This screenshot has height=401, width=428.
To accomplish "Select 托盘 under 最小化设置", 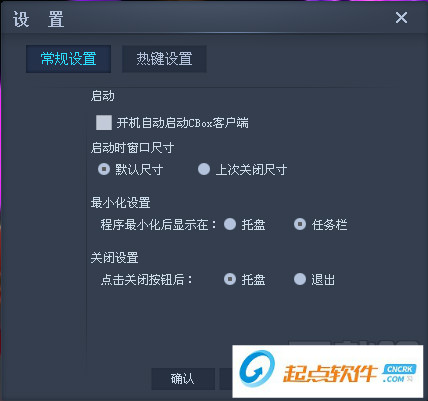I will [230, 224].
